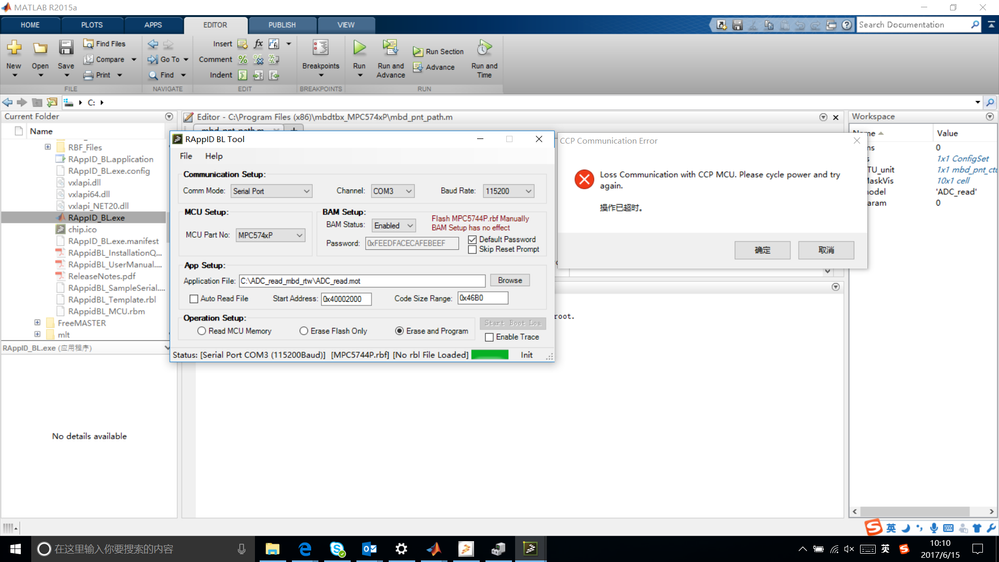Viewport: 999px width, 562px height.
Task: Expand the FreeMASTER folder
Action: point(37,323)
